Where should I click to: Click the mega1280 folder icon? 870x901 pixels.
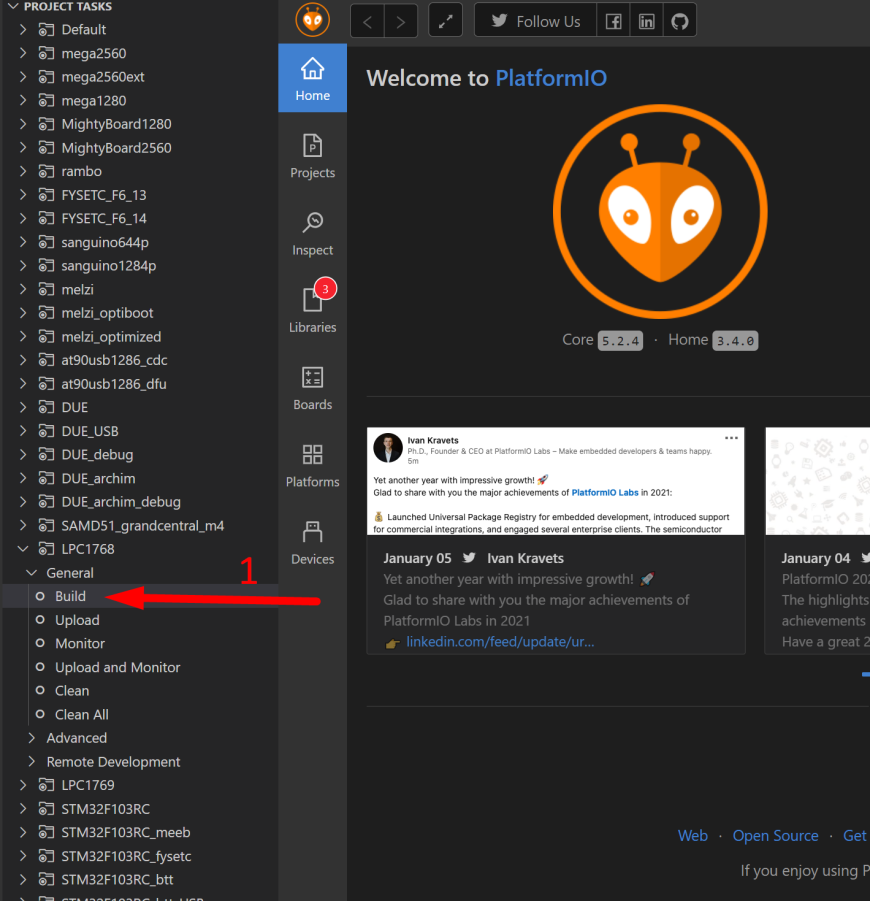tap(46, 101)
